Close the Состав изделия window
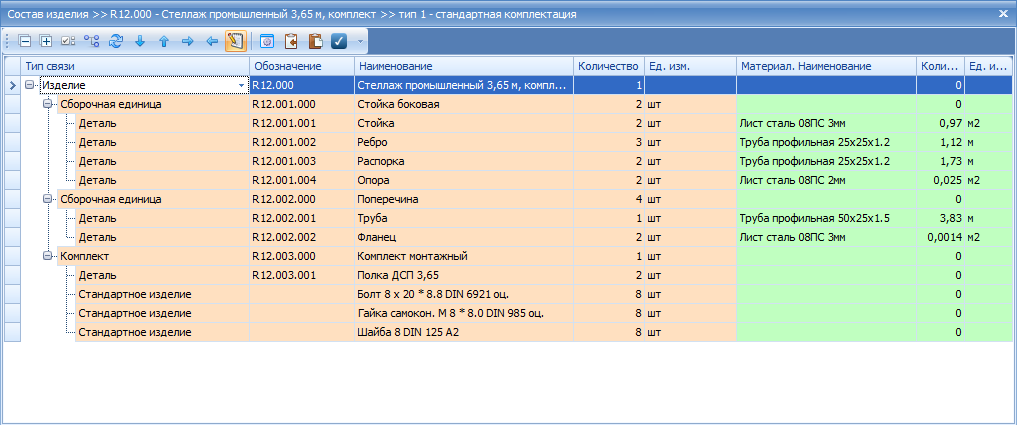The image size is (1017, 425). click(x=1004, y=13)
